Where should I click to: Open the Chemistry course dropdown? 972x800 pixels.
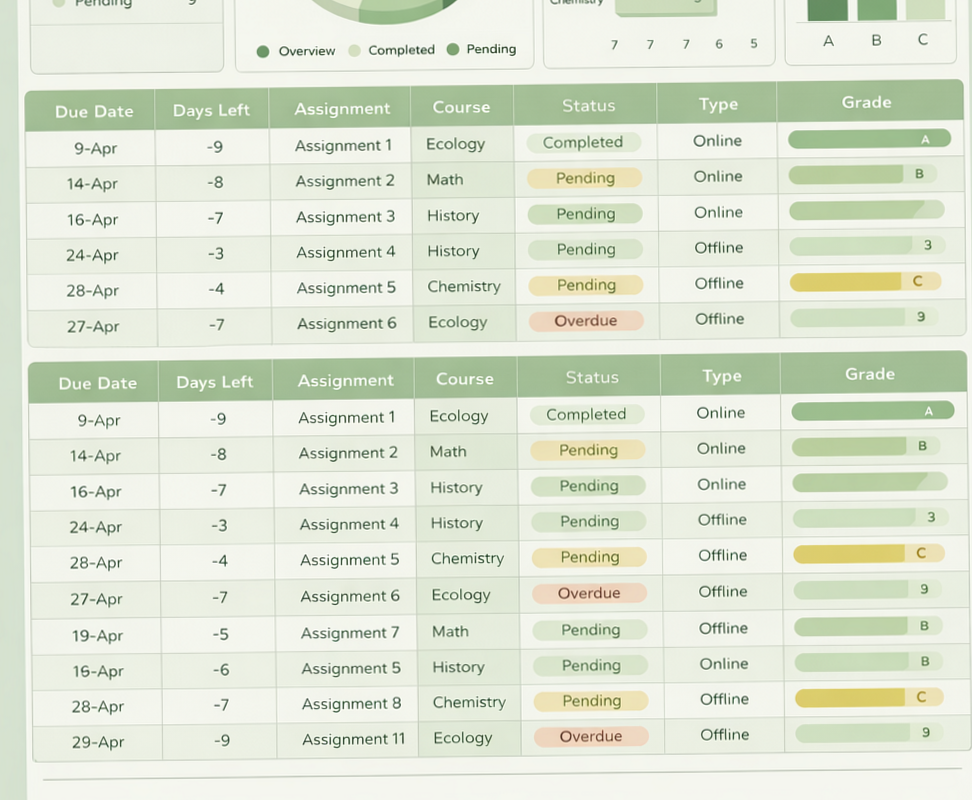[x=463, y=286]
